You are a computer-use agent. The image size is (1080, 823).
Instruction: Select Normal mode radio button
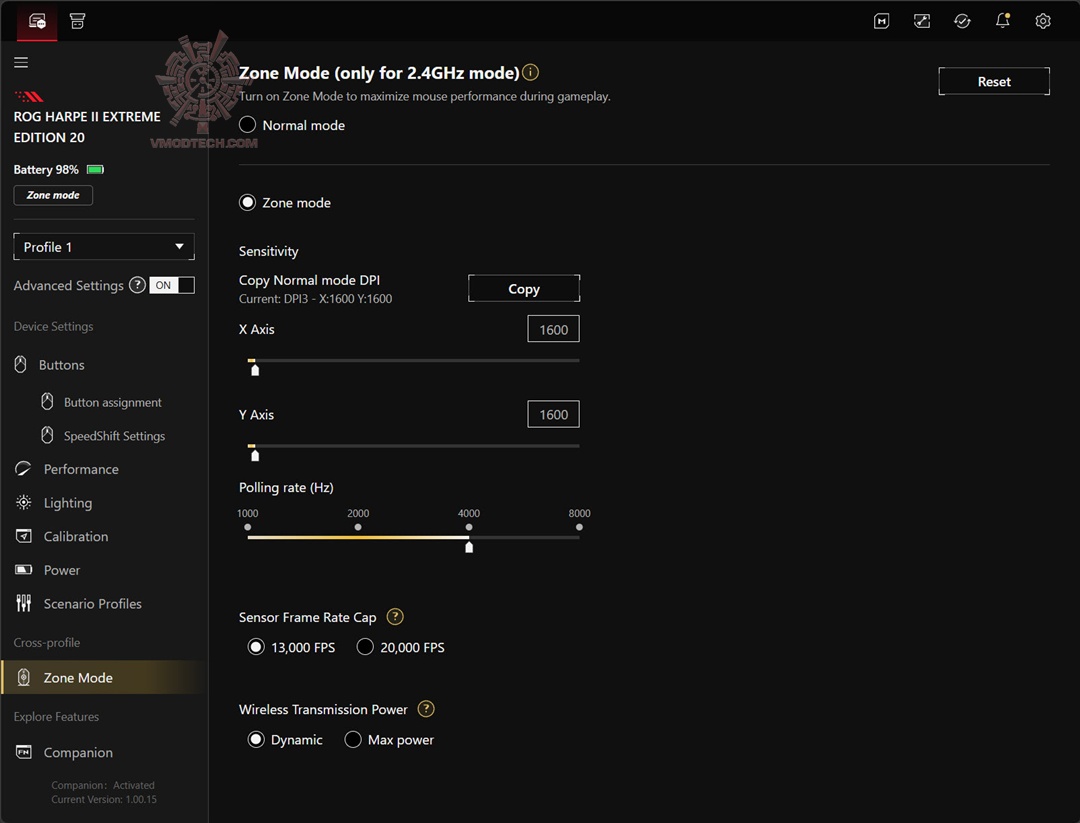(x=247, y=125)
